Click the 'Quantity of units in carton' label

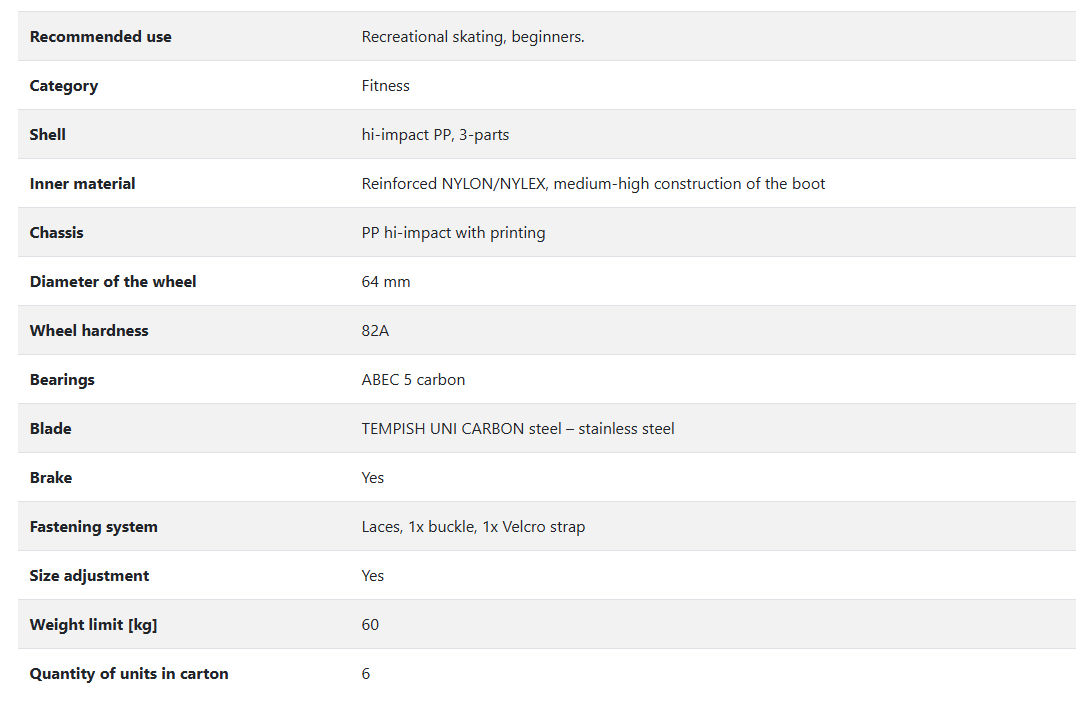(129, 674)
